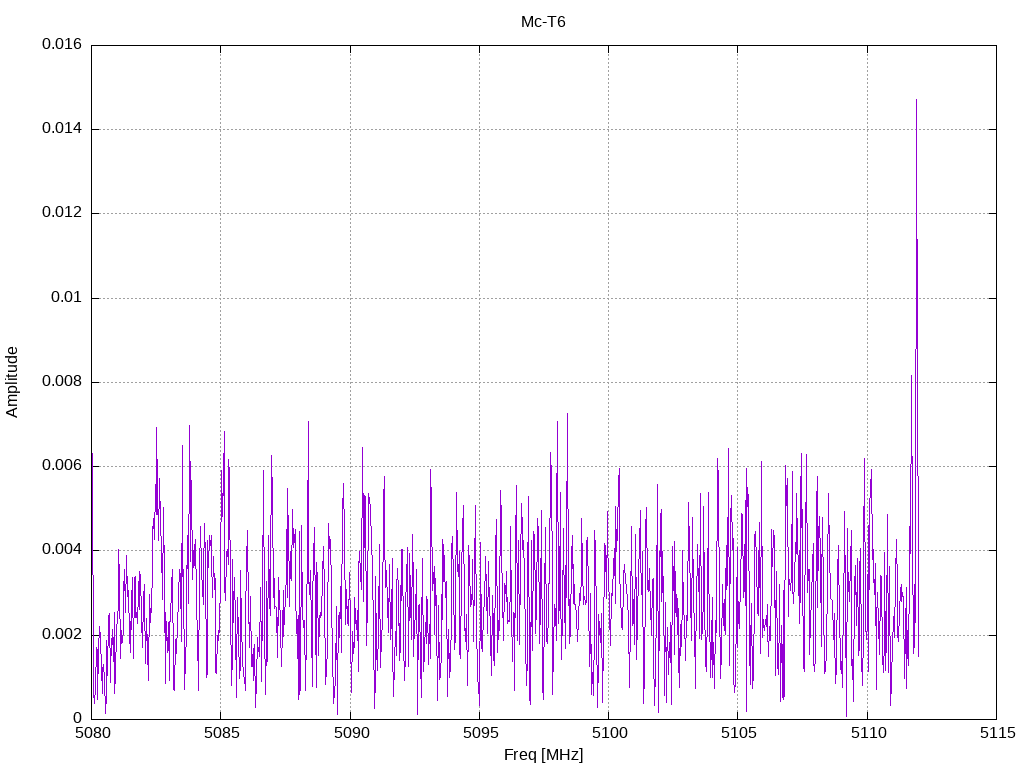Click the 0.006 y-axis tick label
This screenshot has width=1024, height=768.
coord(61,466)
